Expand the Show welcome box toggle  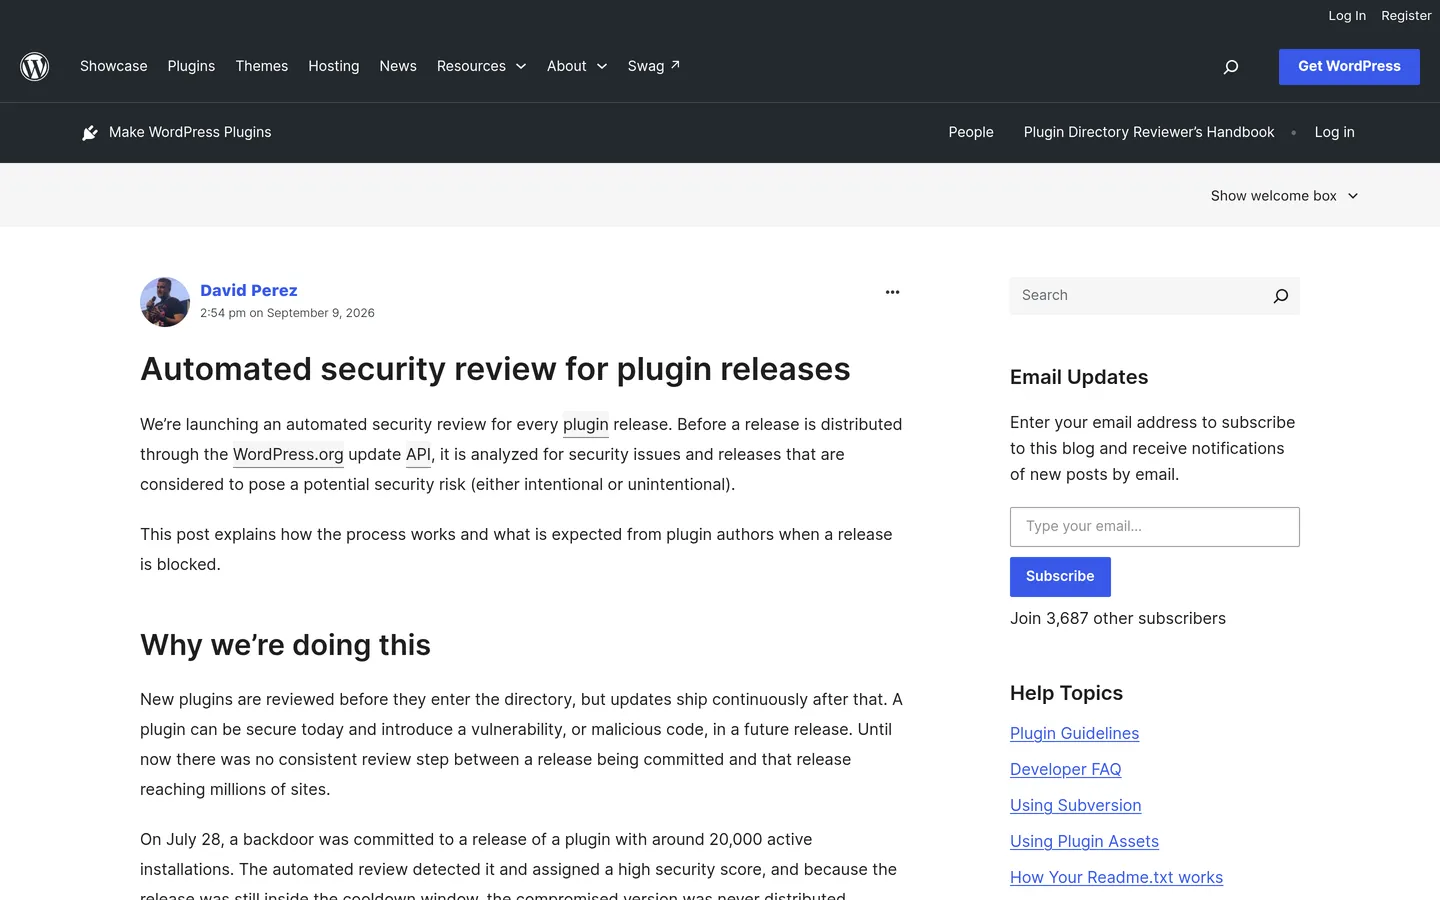pyautogui.click(x=1284, y=196)
